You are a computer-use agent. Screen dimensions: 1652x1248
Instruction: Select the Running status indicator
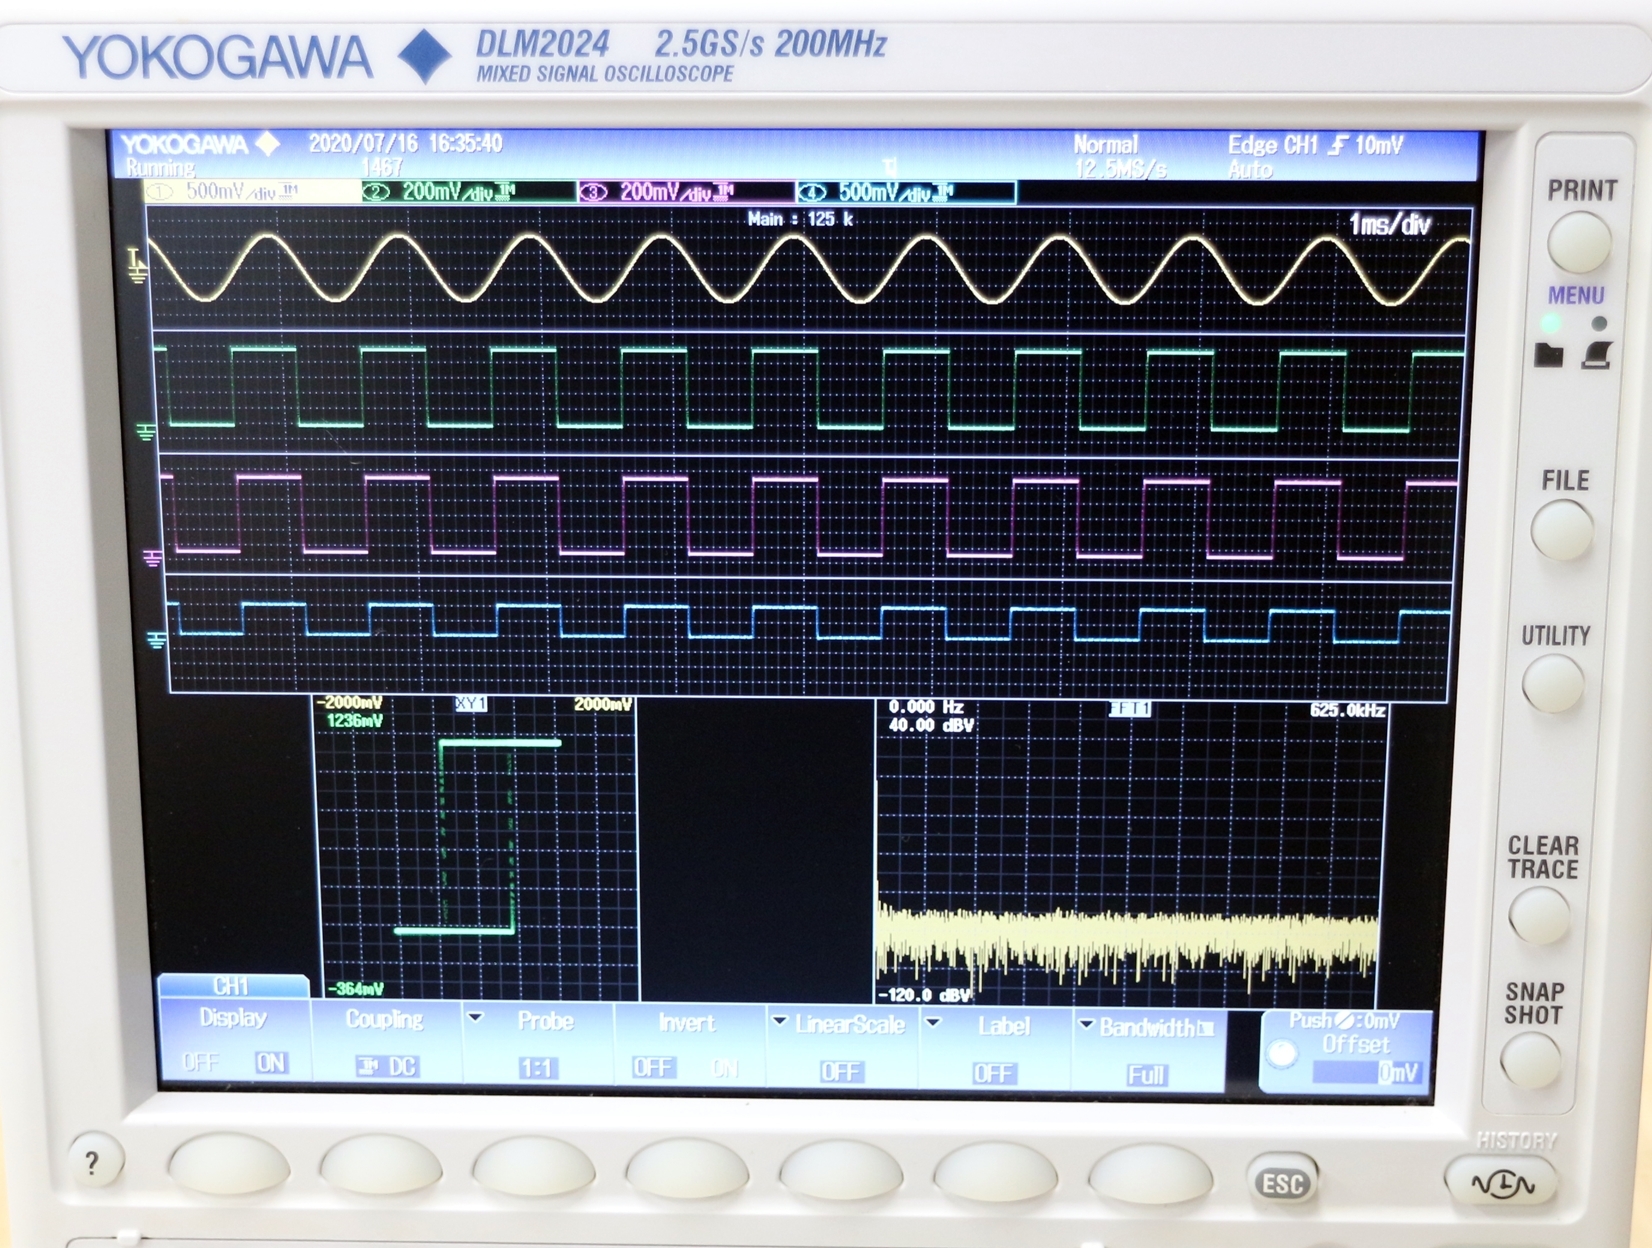pos(160,167)
